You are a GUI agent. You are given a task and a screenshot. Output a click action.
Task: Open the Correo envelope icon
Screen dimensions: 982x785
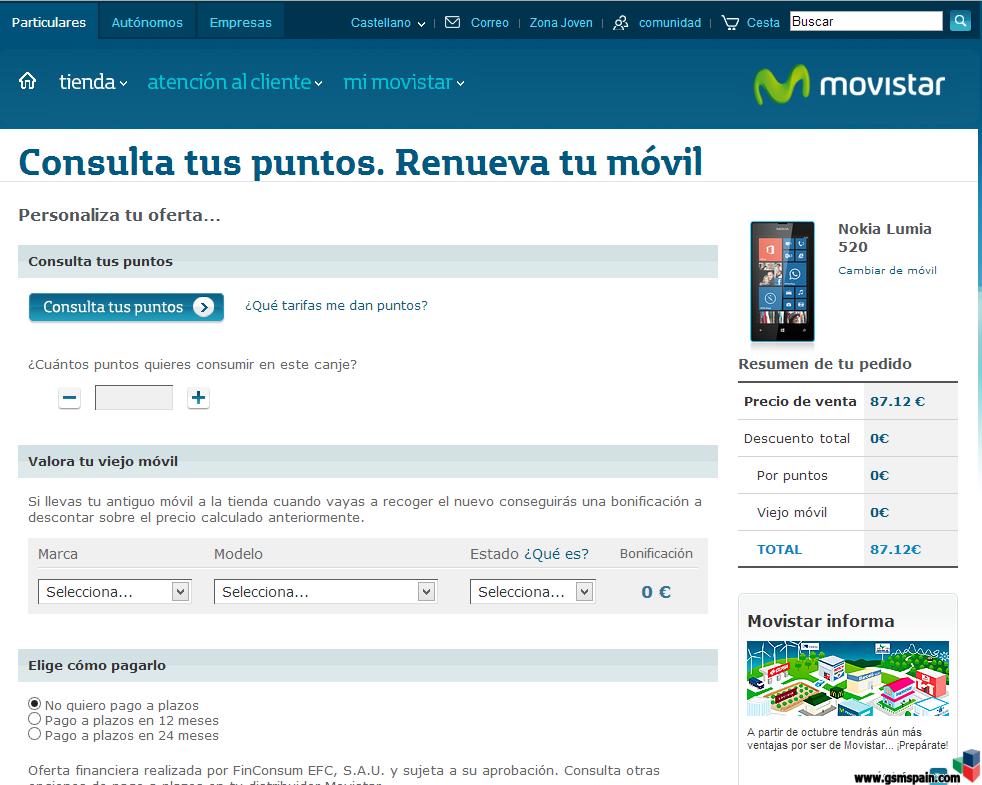[x=452, y=23]
